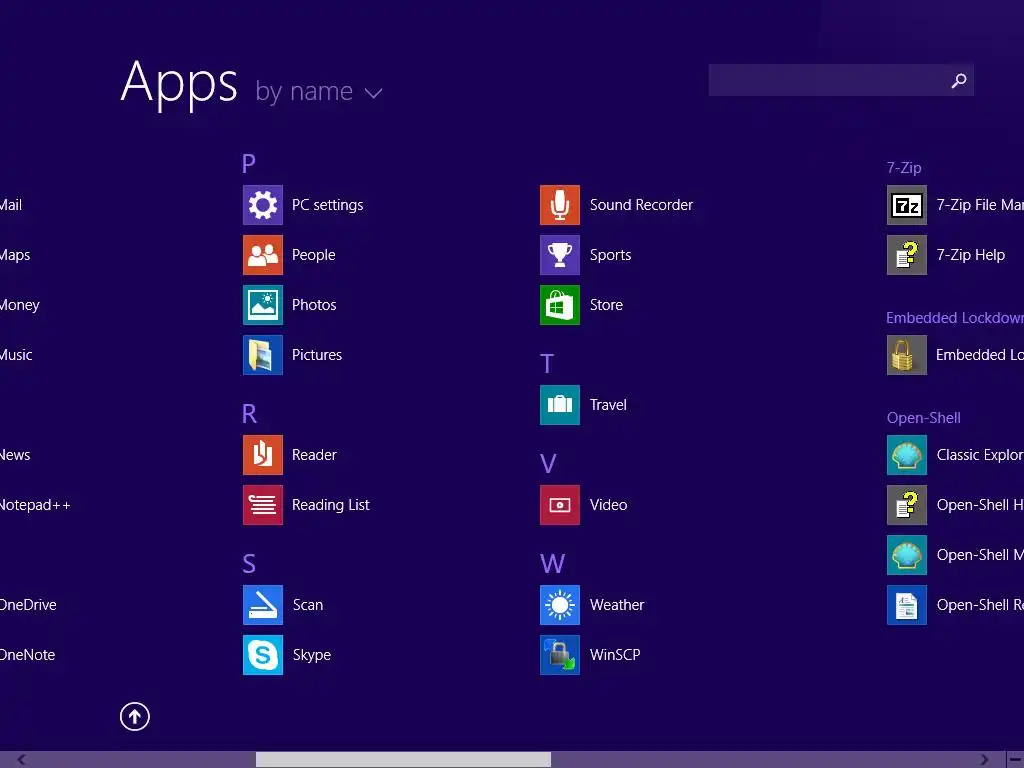Click the 'Pictures' text label
The height and width of the screenshot is (768, 1024).
[x=317, y=355]
